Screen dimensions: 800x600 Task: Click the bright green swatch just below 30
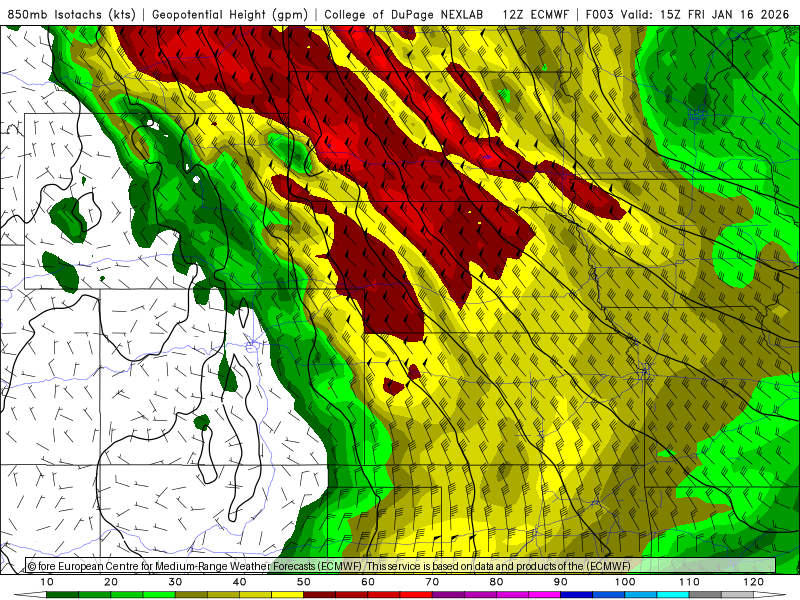click(159, 595)
